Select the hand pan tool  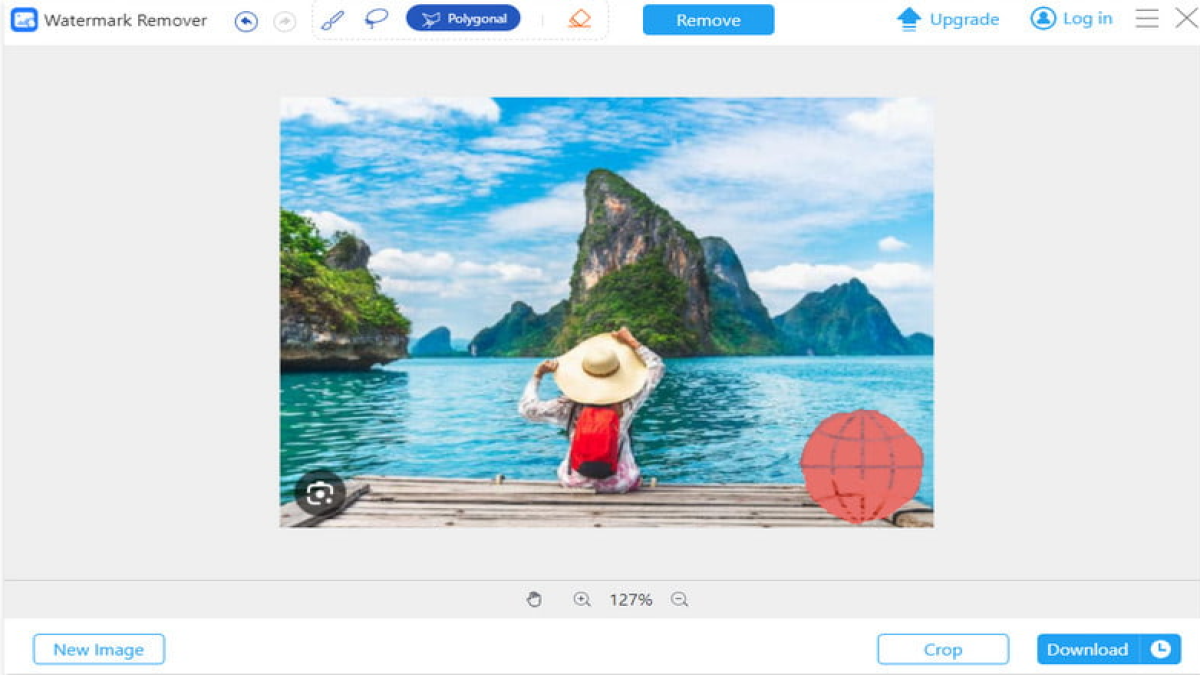click(x=534, y=600)
